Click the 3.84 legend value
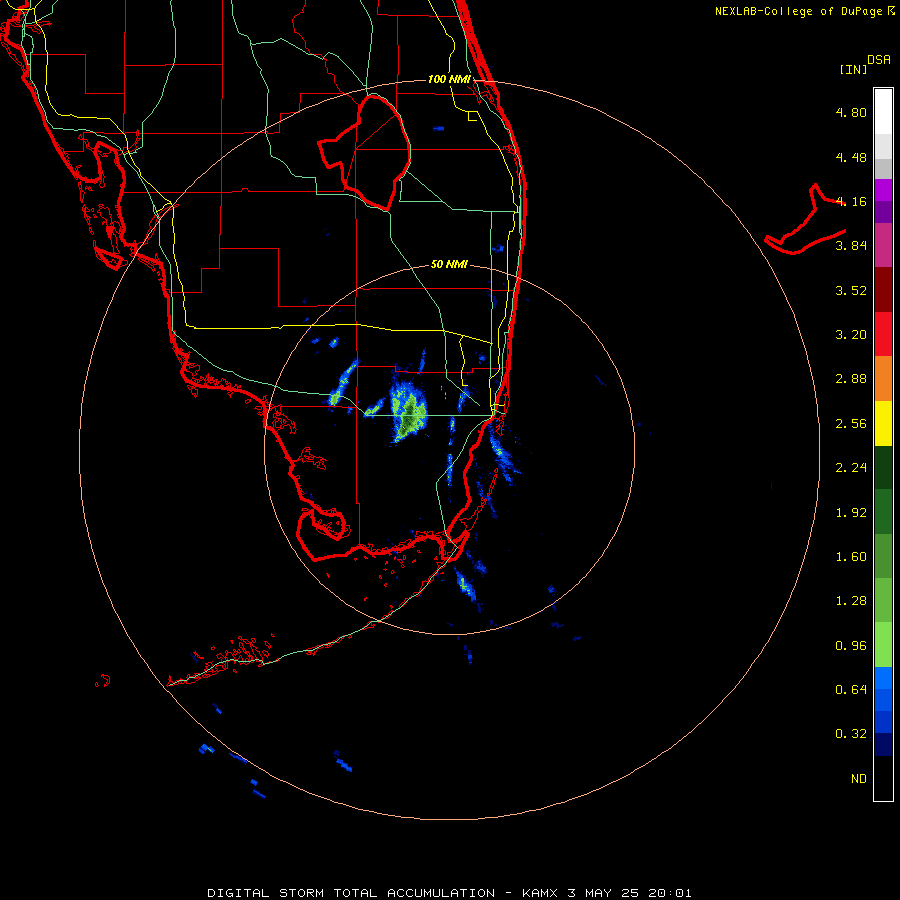 coord(851,246)
